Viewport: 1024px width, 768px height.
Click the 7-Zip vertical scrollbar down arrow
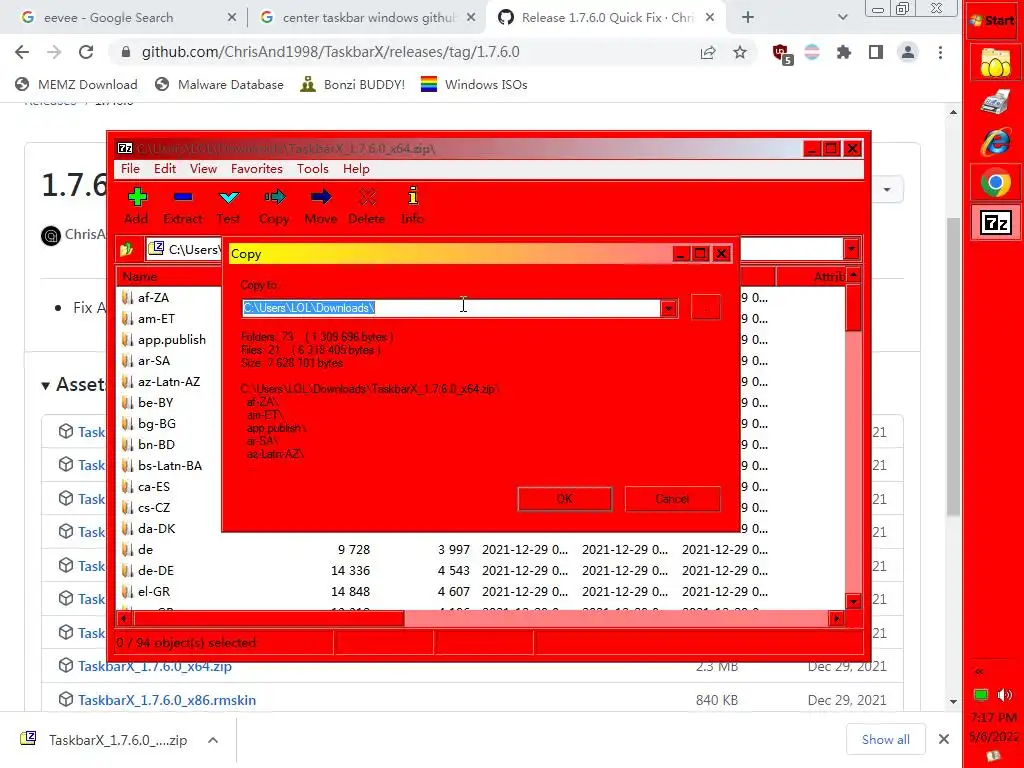pyautogui.click(x=853, y=601)
